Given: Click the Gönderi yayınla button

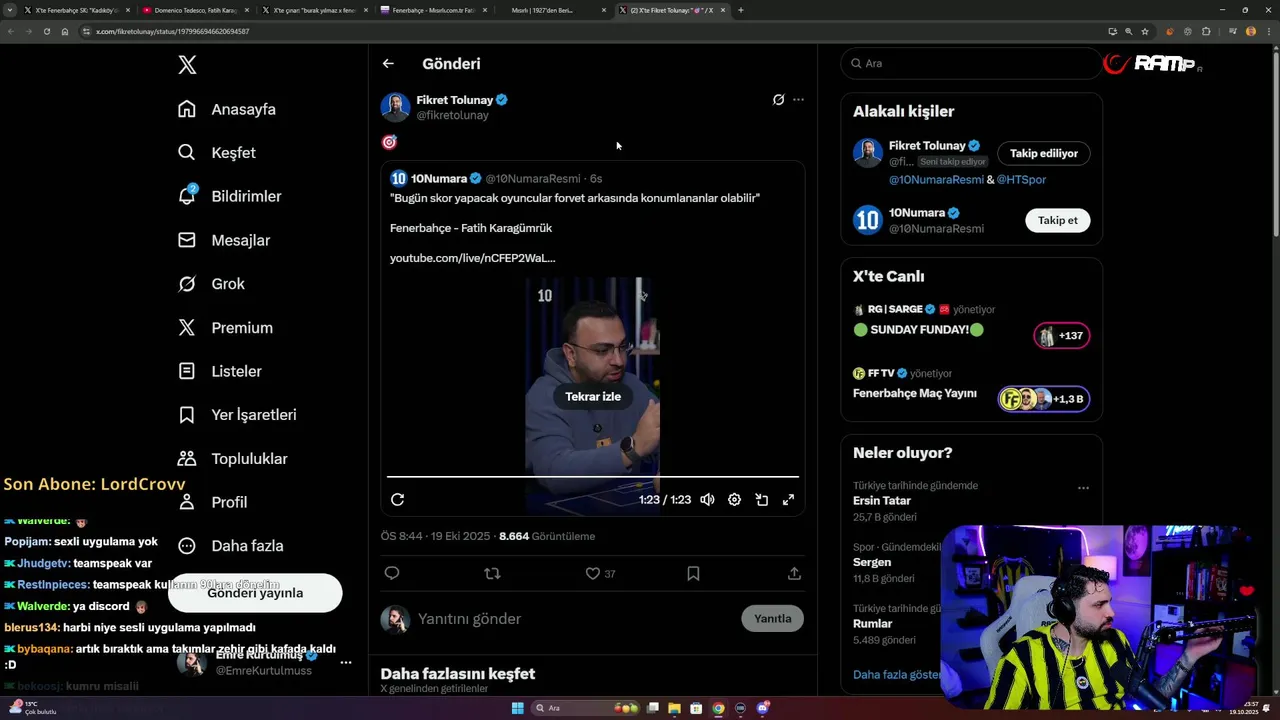Looking at the screenshot, I should click(255, 593).
